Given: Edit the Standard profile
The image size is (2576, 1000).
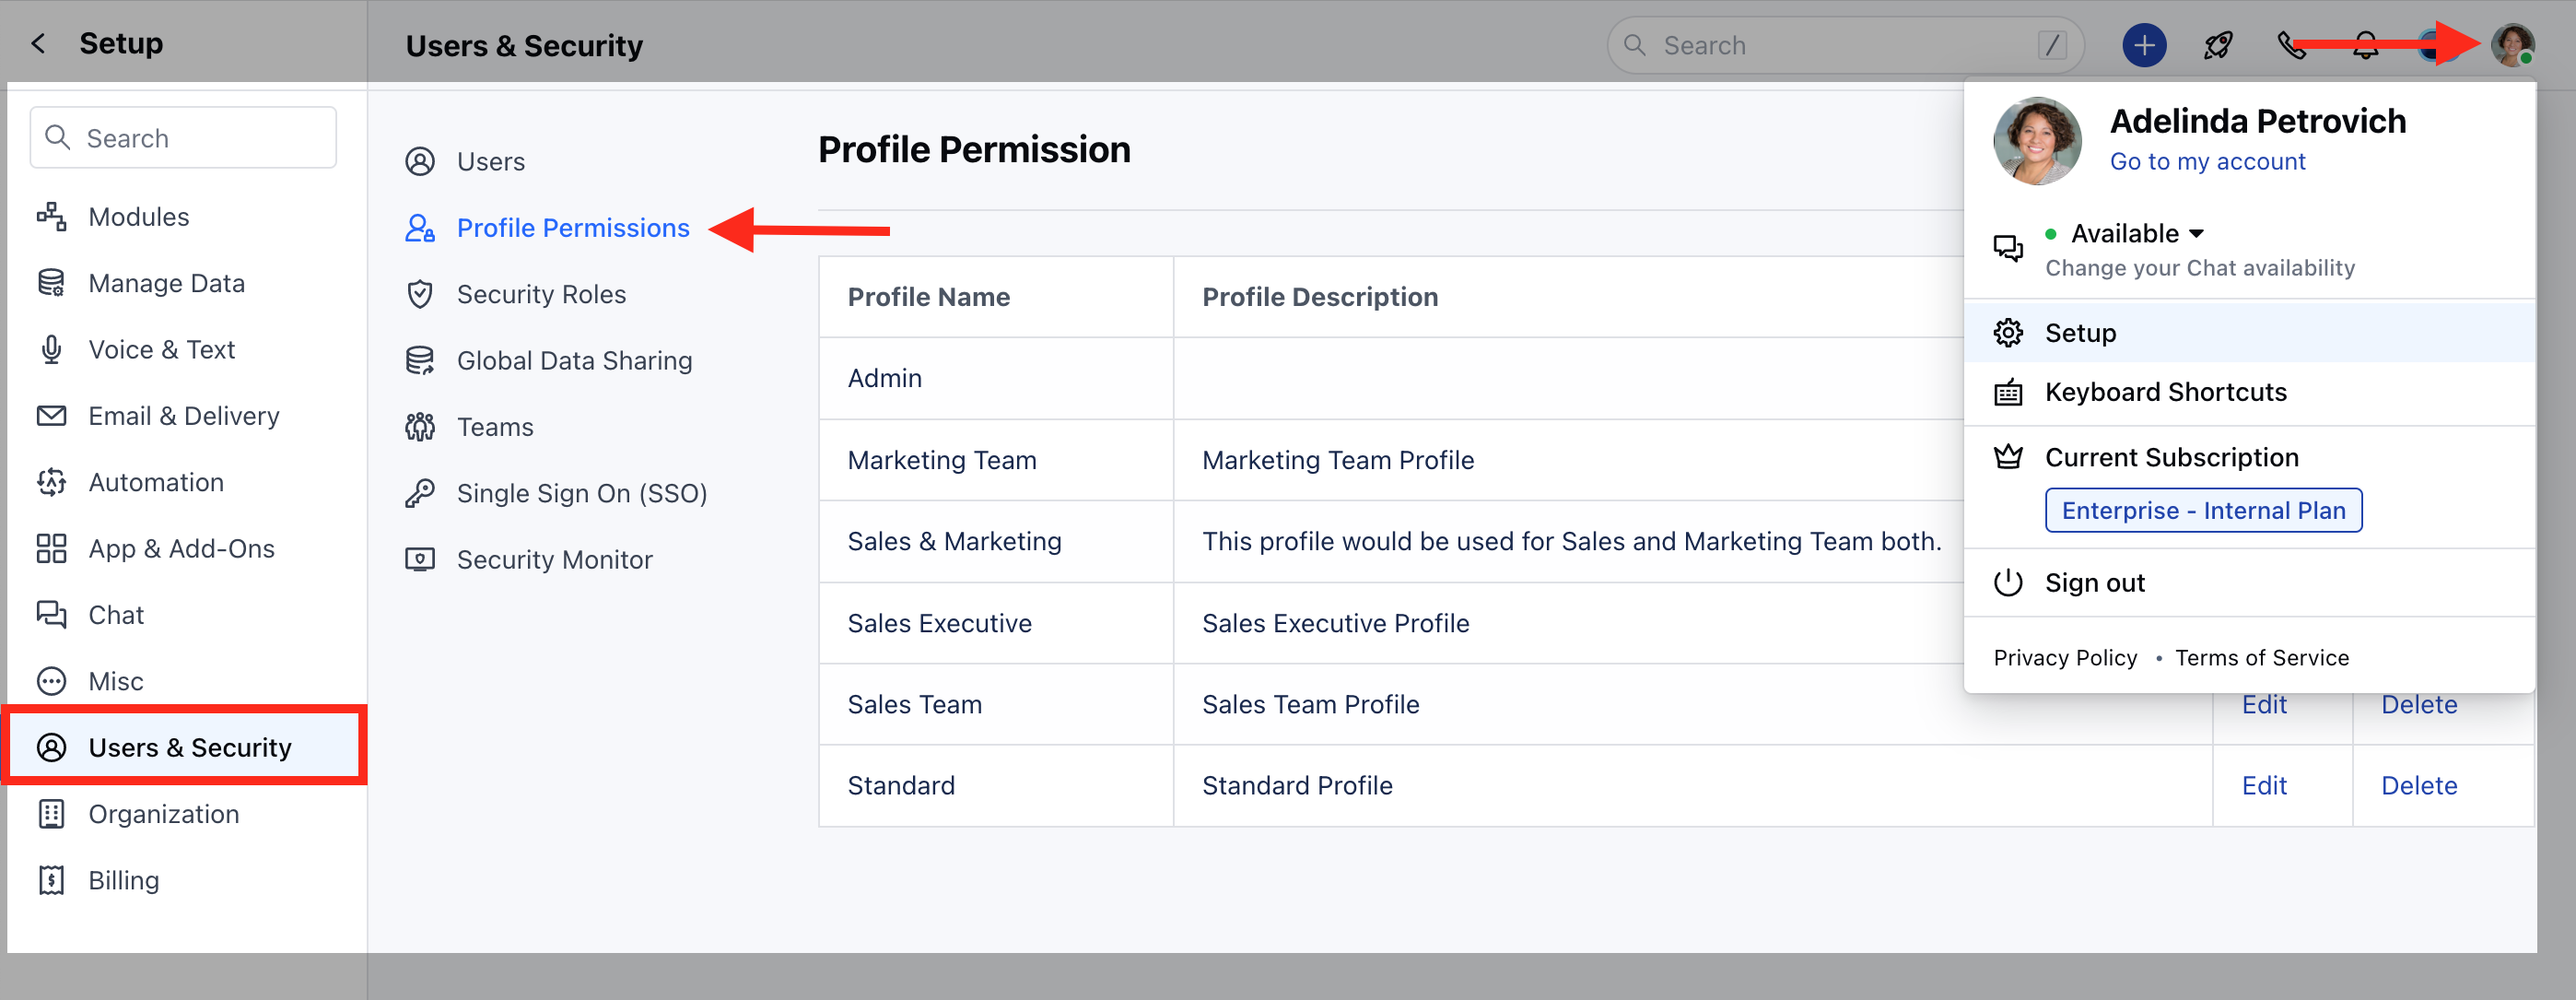Looking at the screenshot, I should coord(2263,786).
